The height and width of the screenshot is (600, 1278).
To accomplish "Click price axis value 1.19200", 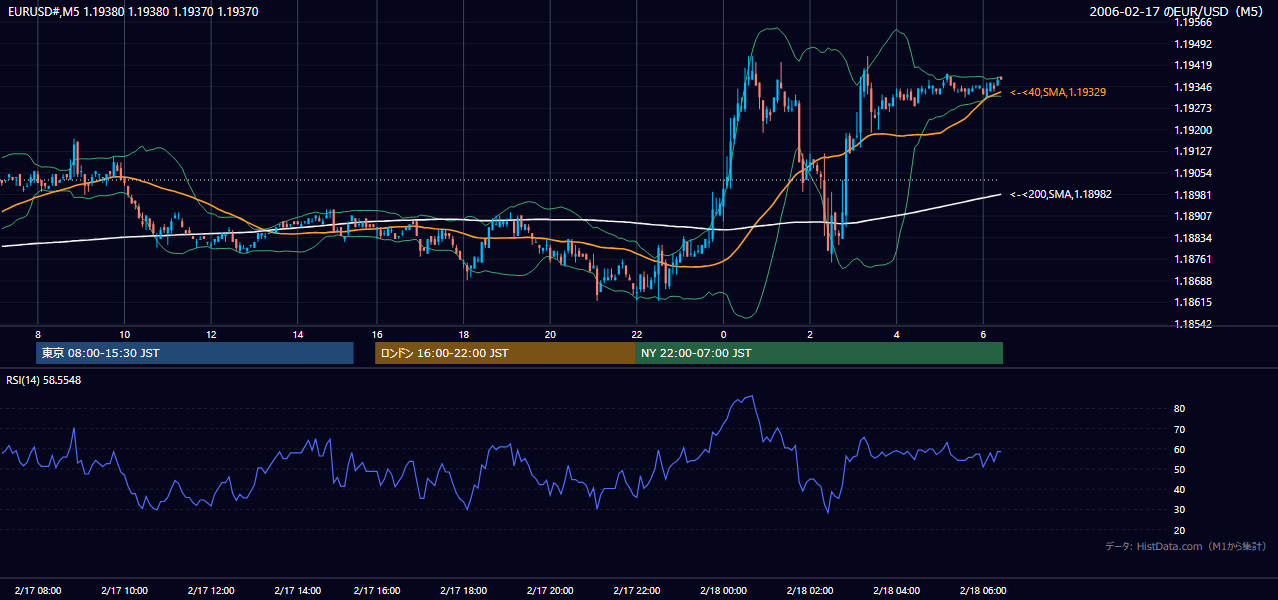I will click(x=1192, y=131).
